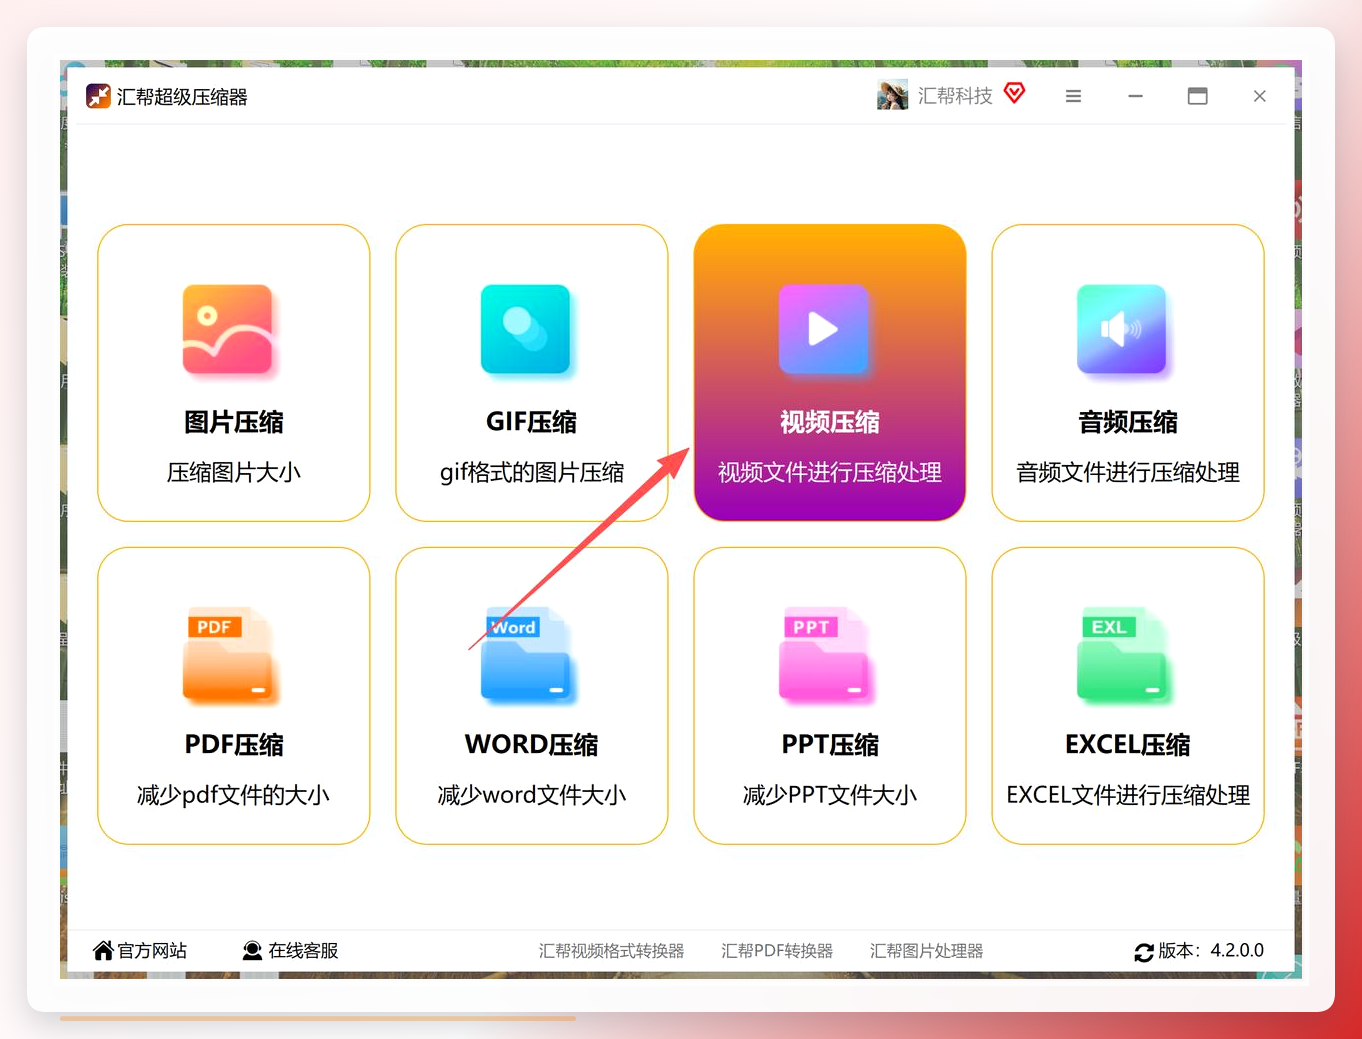Click the 减少pdf文件的大小 description text
Viewport: 1362px width, 1039px height.
[234, 795]
